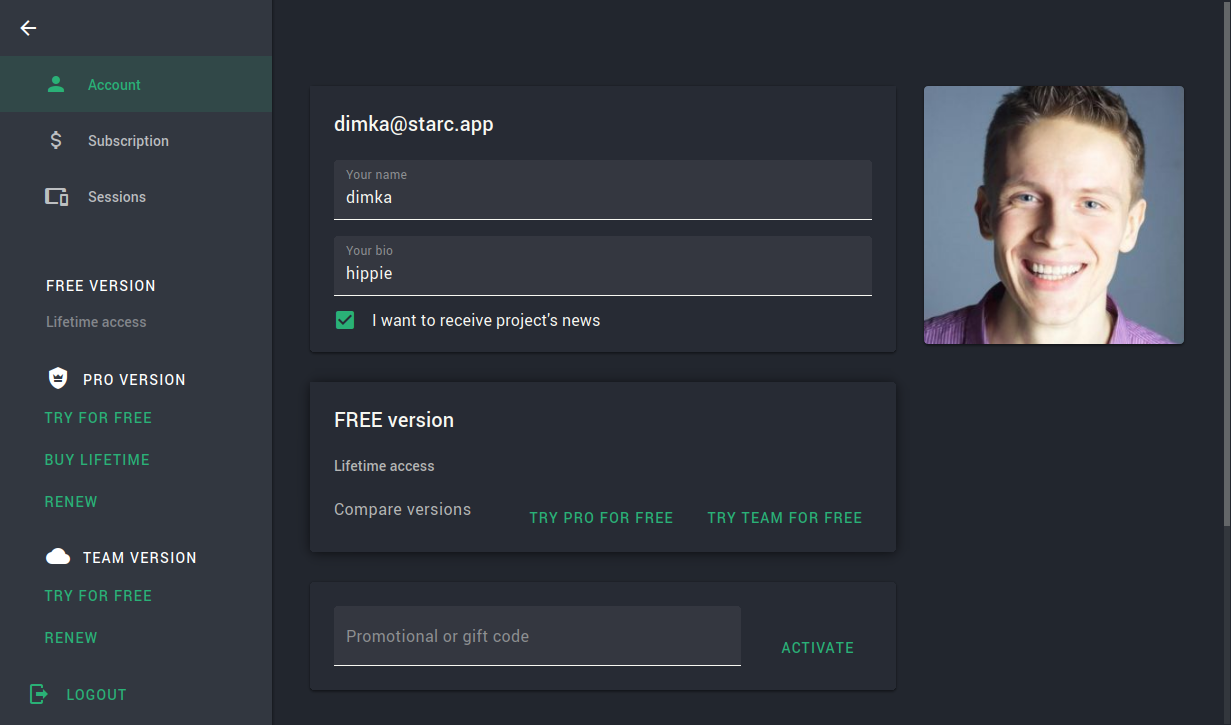Image resolution: width=1231 pixels, height=725 pixels.
Task: Click the card's Lifetime access label
Action: click(384, 466)
